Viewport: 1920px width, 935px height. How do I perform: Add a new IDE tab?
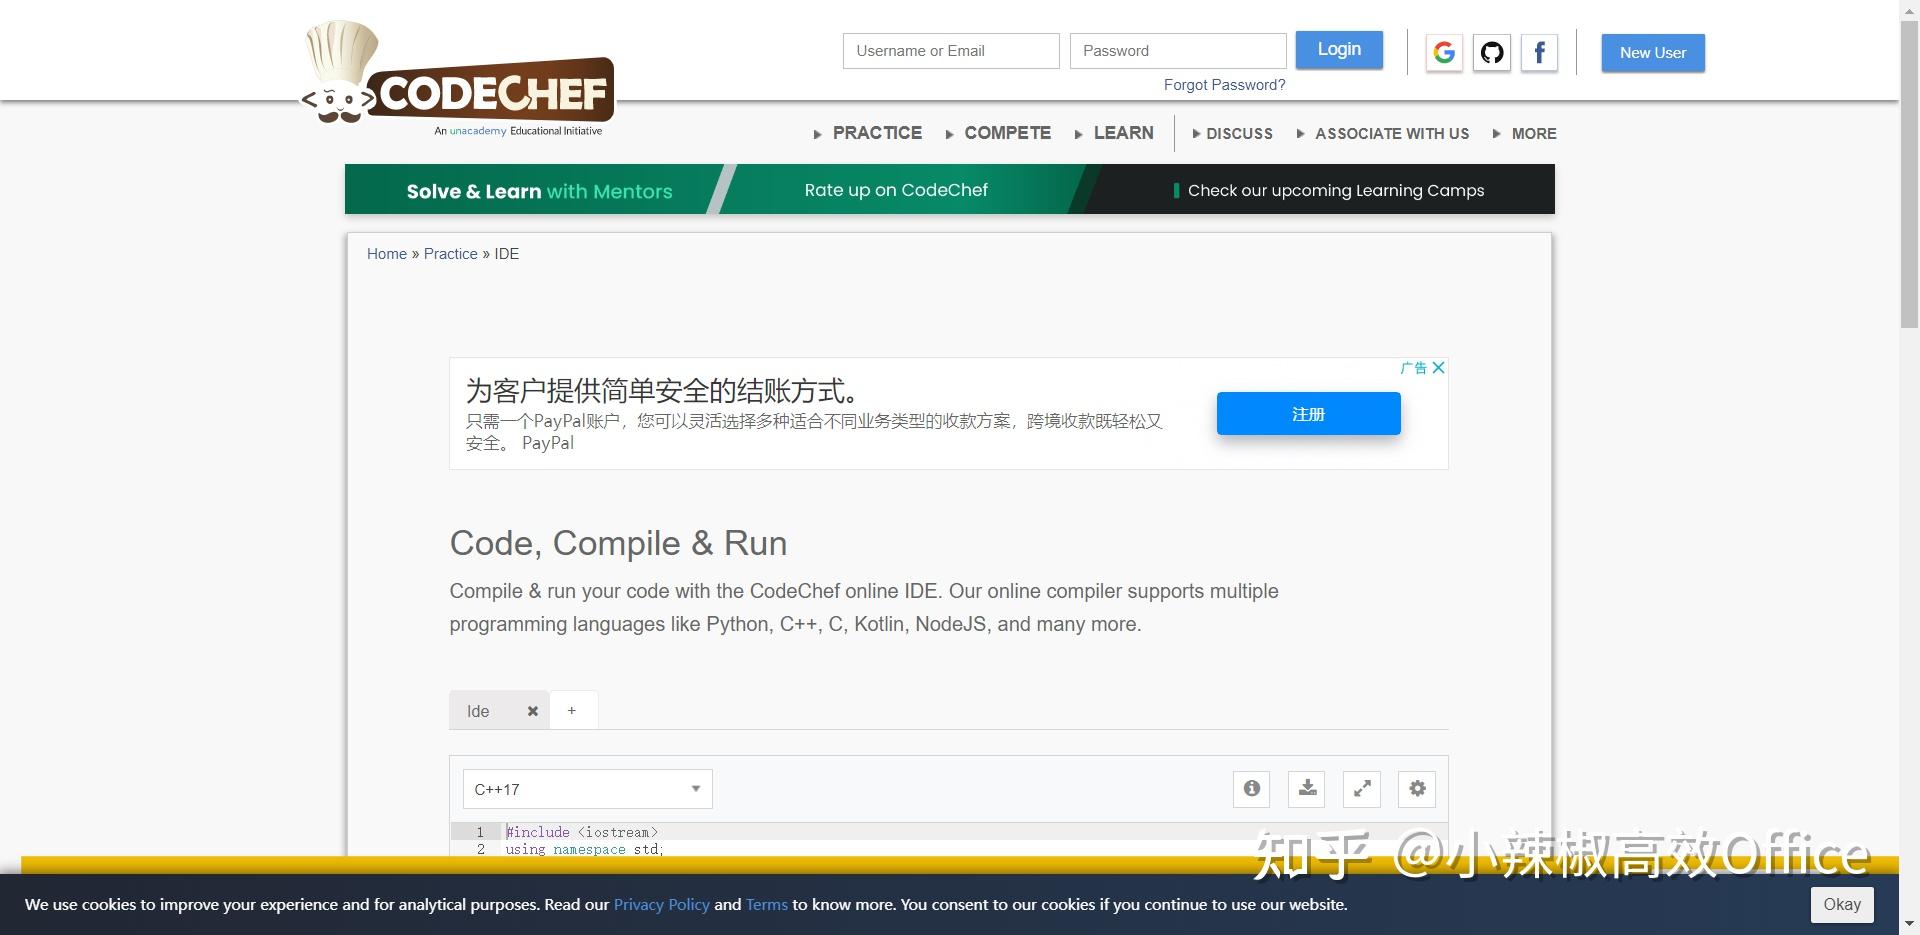(x=572, y=710)
